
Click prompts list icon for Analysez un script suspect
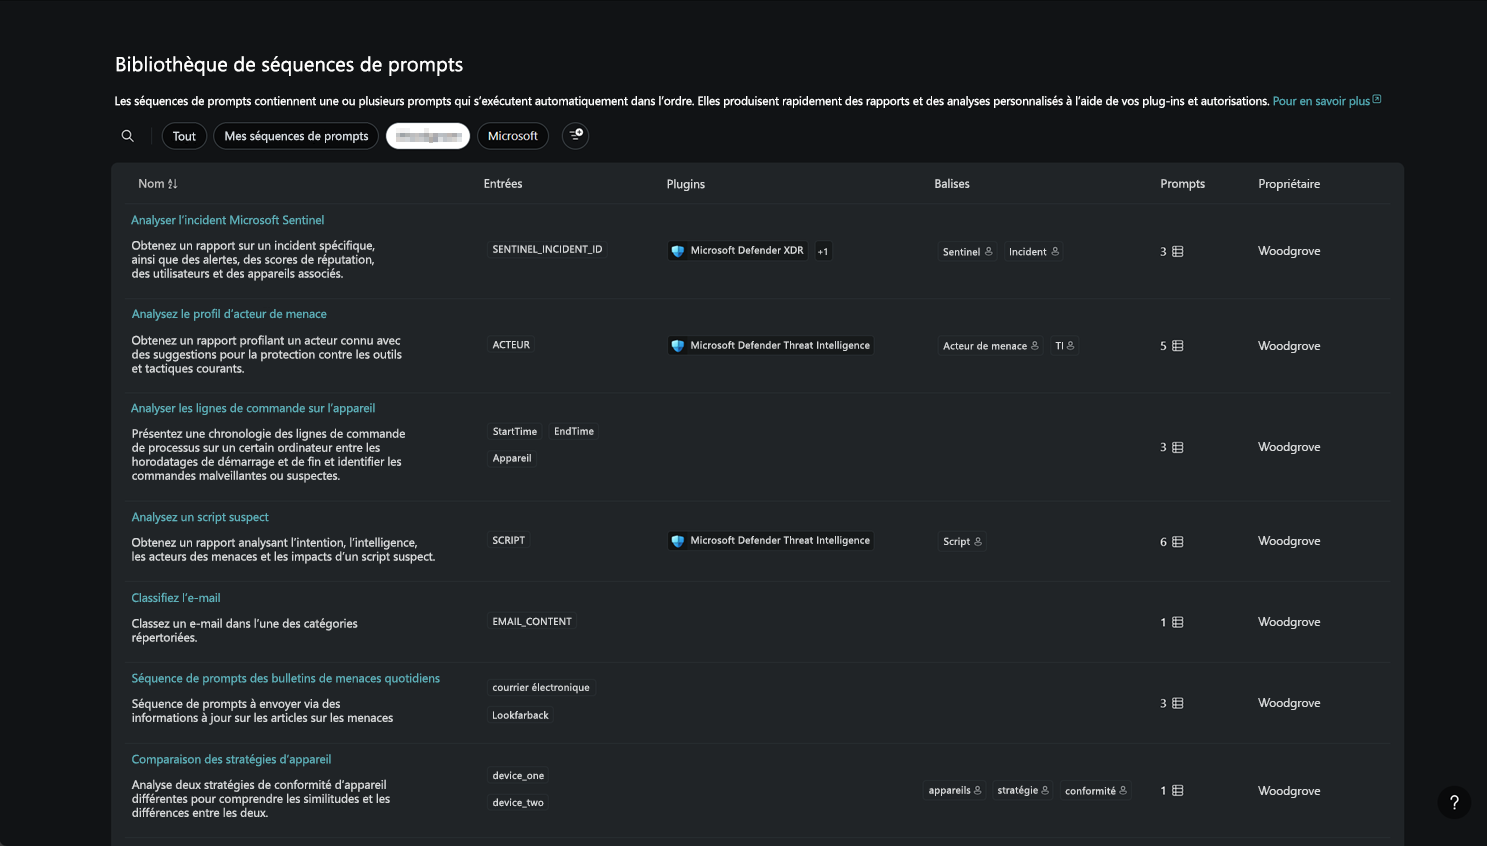coord(1178,542)
